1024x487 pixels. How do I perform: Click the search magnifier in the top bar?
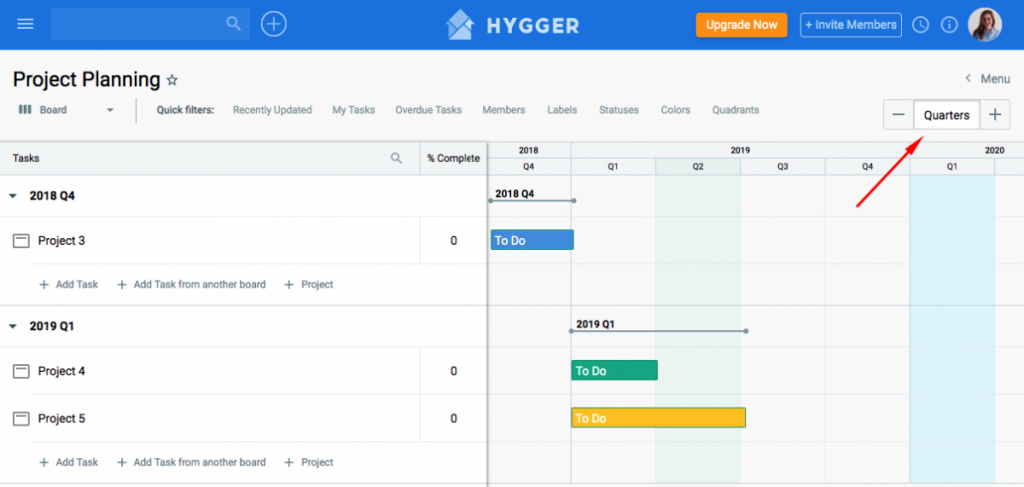click(x=233, y=24)
